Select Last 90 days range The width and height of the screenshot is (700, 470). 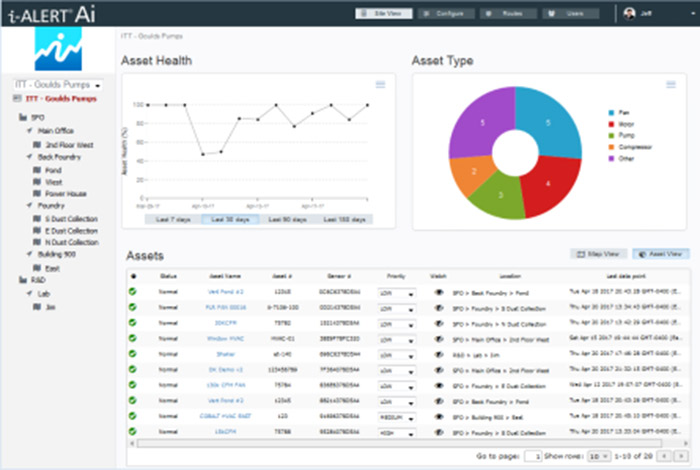(288, 219)
